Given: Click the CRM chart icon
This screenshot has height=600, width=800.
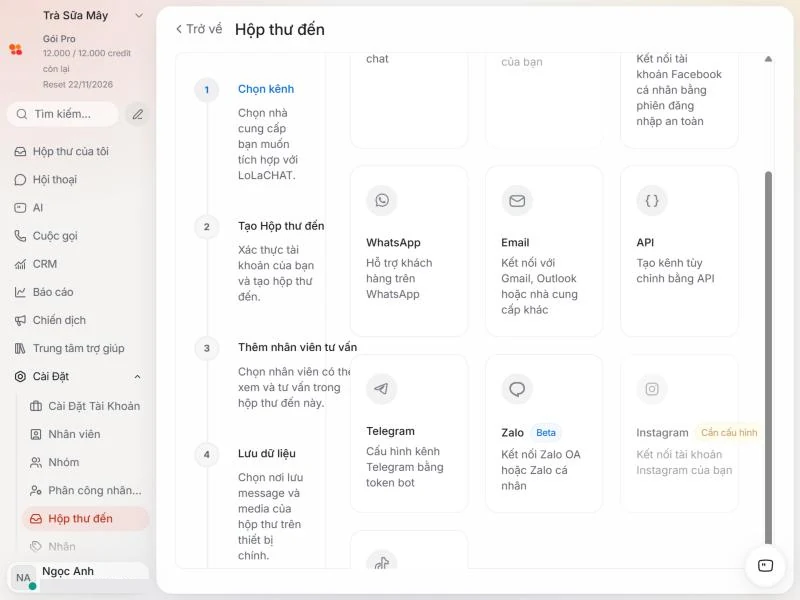Looking at the screenshot, I should coord(20,264).
